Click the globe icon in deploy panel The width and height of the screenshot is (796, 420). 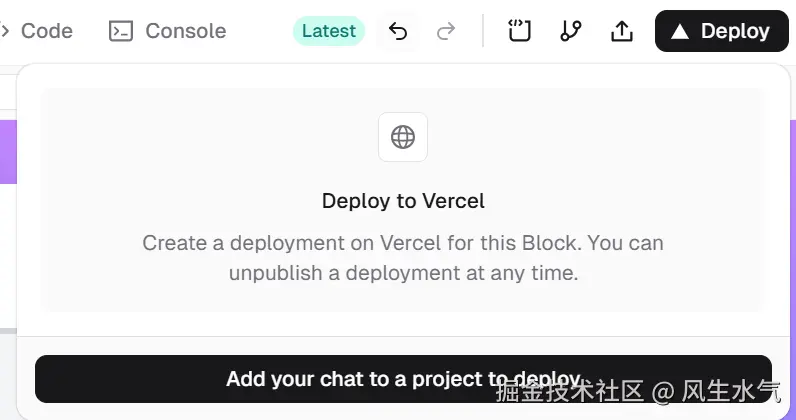click(403, 137)
